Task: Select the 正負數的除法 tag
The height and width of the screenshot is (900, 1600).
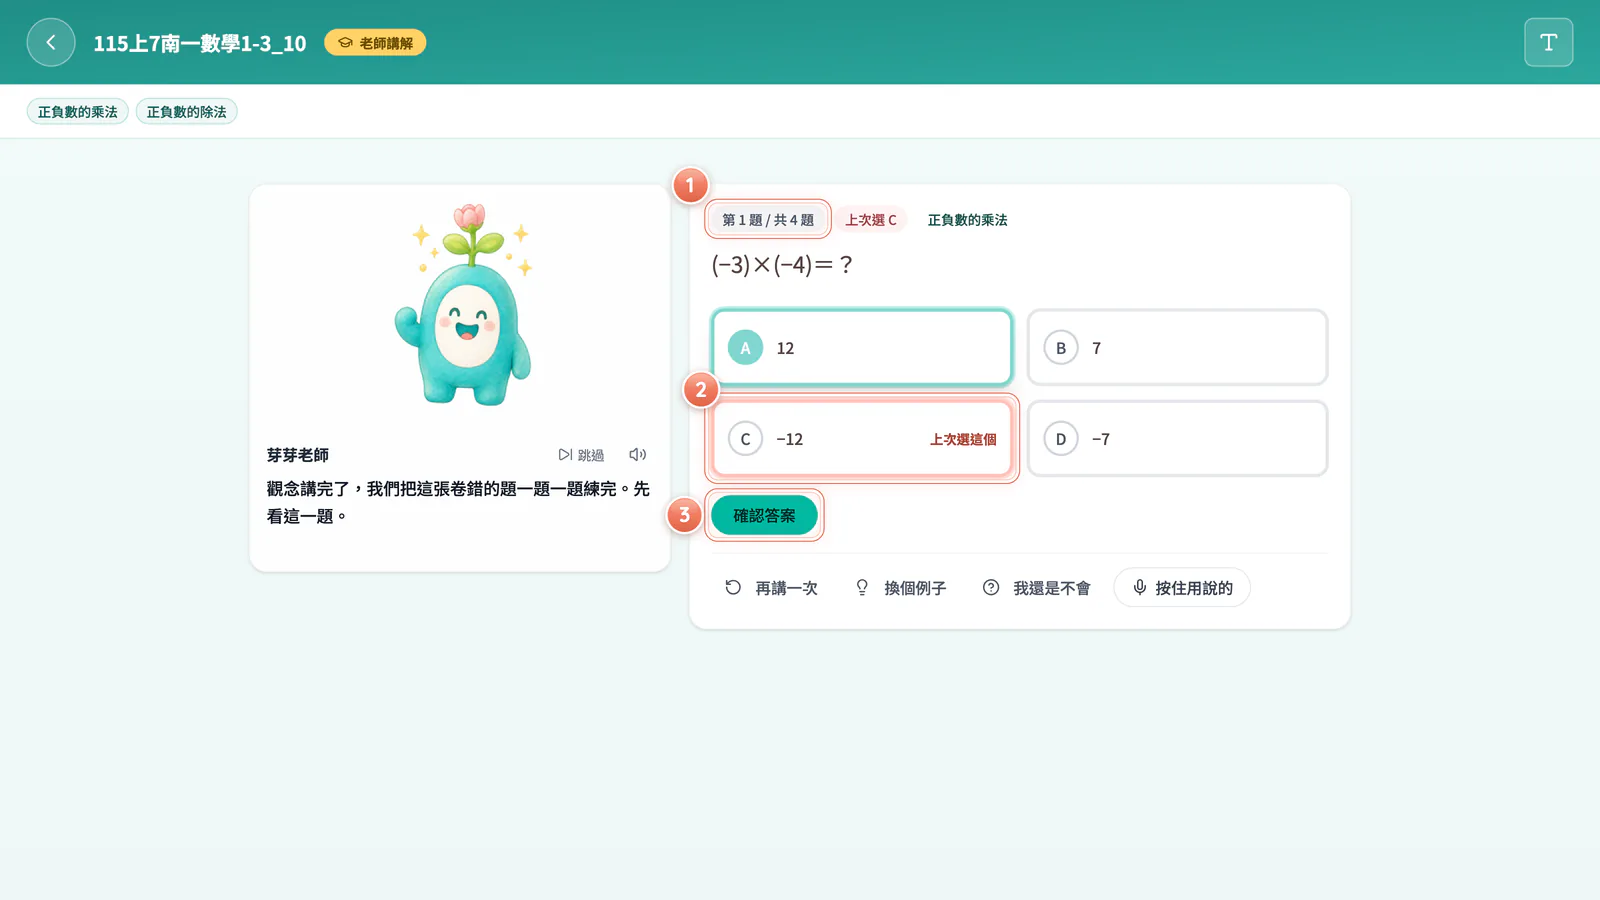Action: [187, 112]
